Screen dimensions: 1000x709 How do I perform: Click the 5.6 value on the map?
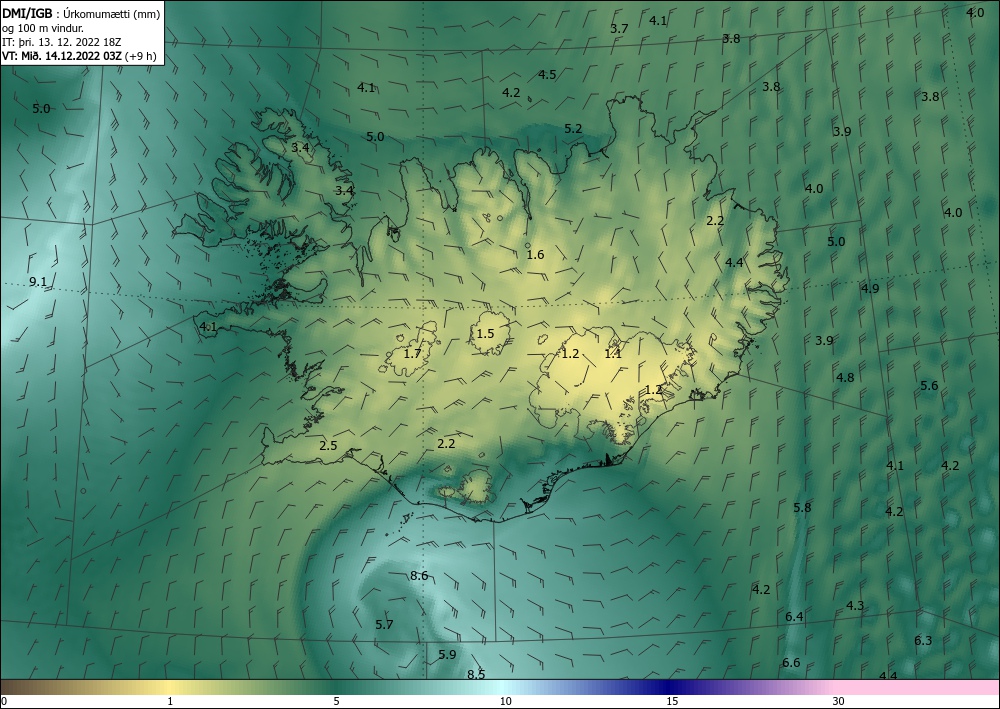[x=929, y=385]
